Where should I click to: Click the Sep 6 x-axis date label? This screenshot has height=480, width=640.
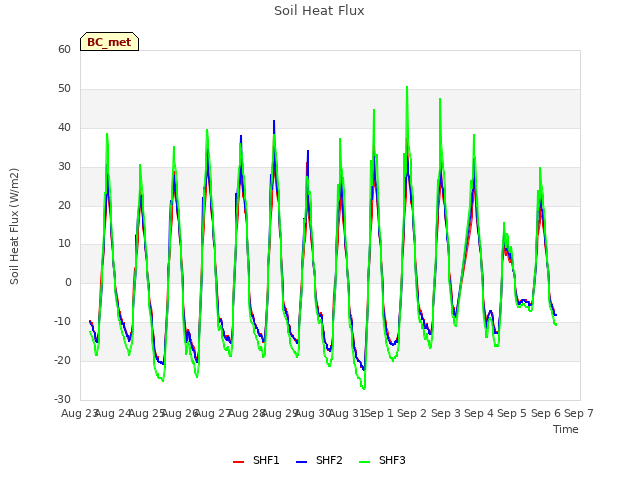pyautogui.click(x=545, y=413)
